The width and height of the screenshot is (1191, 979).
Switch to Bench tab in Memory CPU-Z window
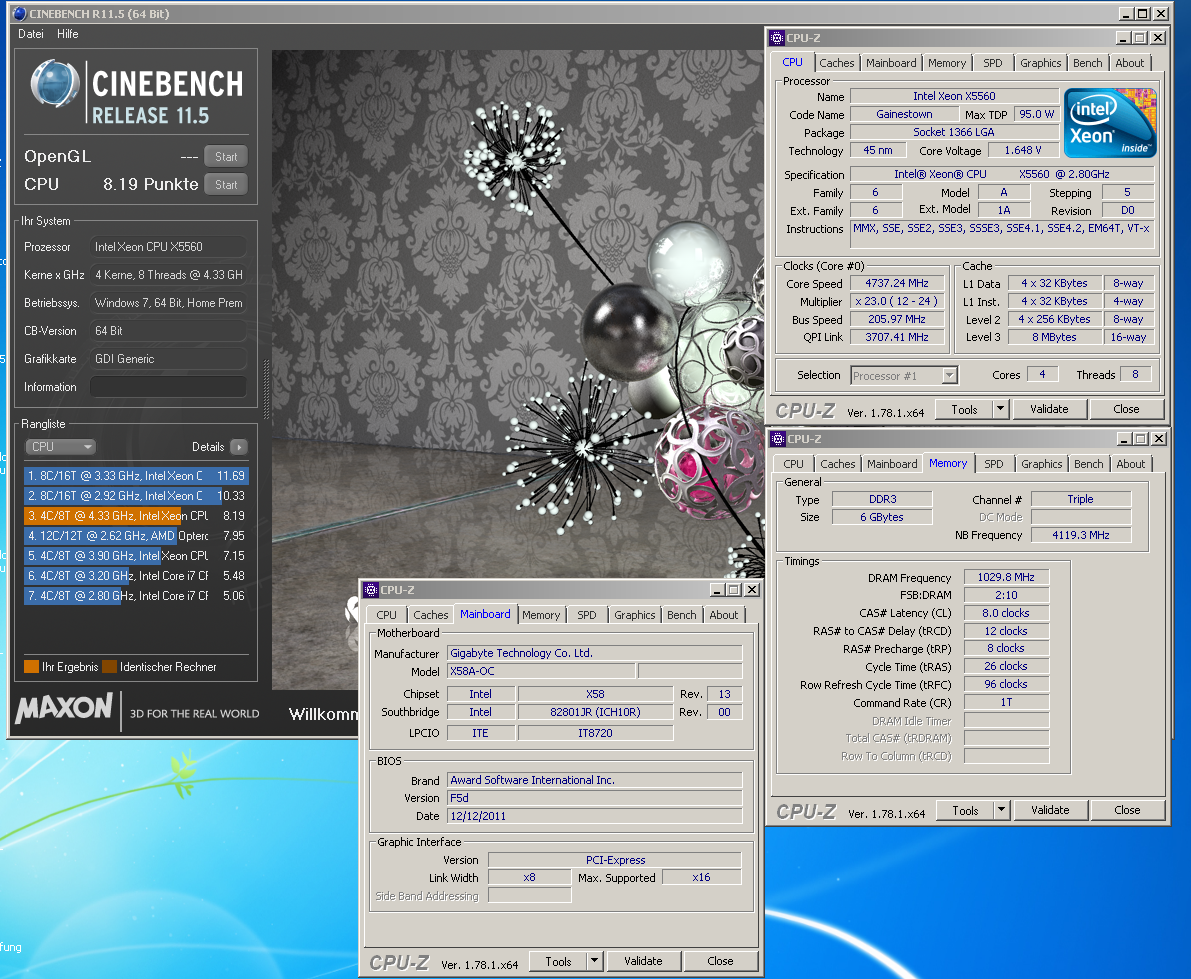[1088, 464]
